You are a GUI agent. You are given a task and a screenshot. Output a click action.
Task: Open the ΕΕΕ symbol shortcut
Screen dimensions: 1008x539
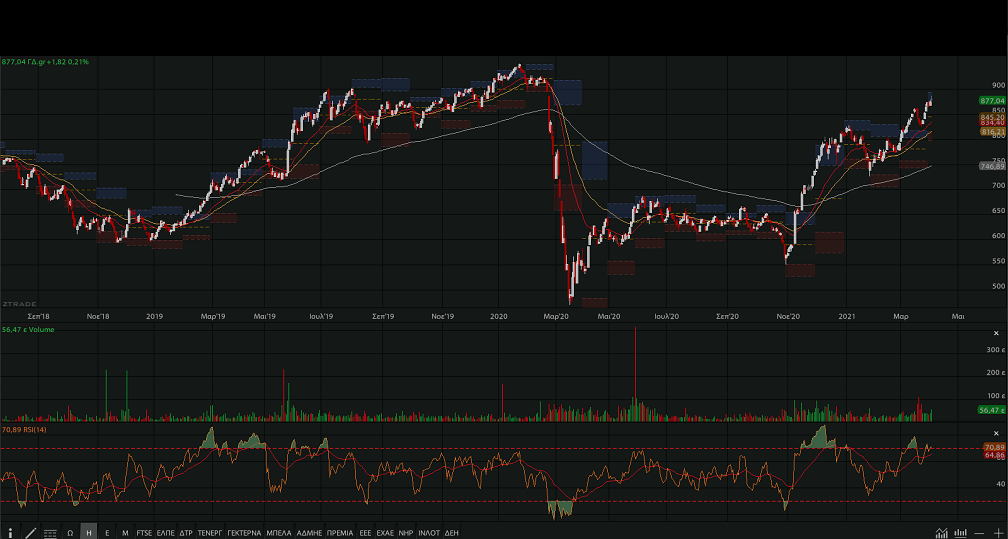point(365,533)
